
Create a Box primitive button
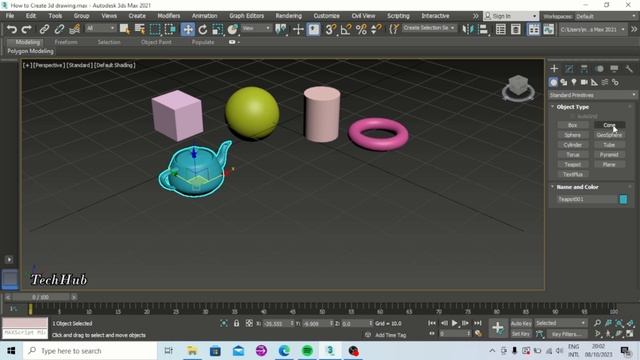[x=573, y=125]
